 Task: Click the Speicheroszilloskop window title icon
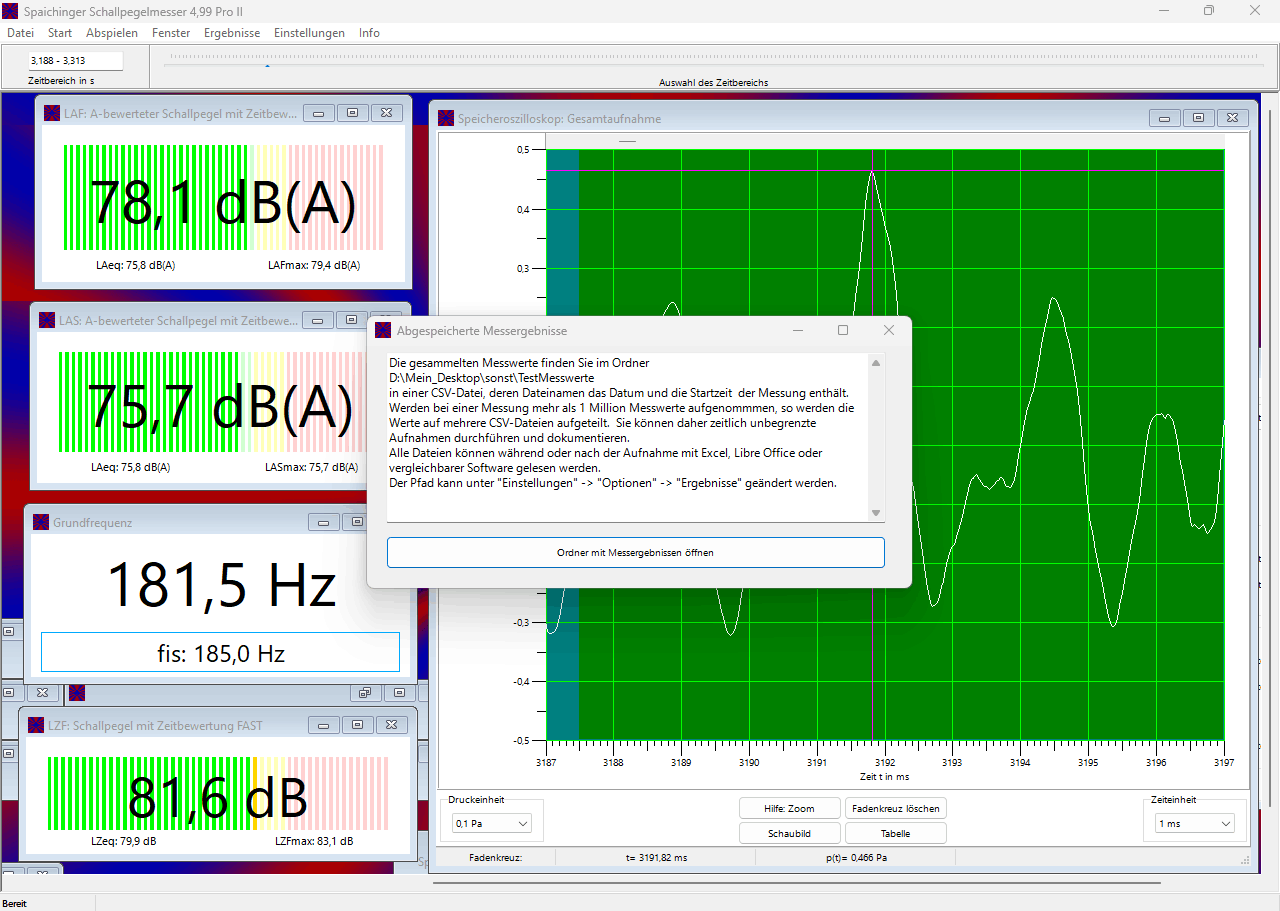coord(446,119)
